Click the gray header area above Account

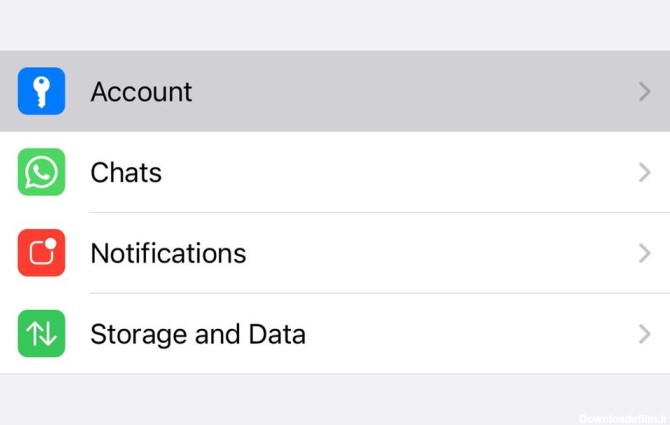(x=335, y=25)
